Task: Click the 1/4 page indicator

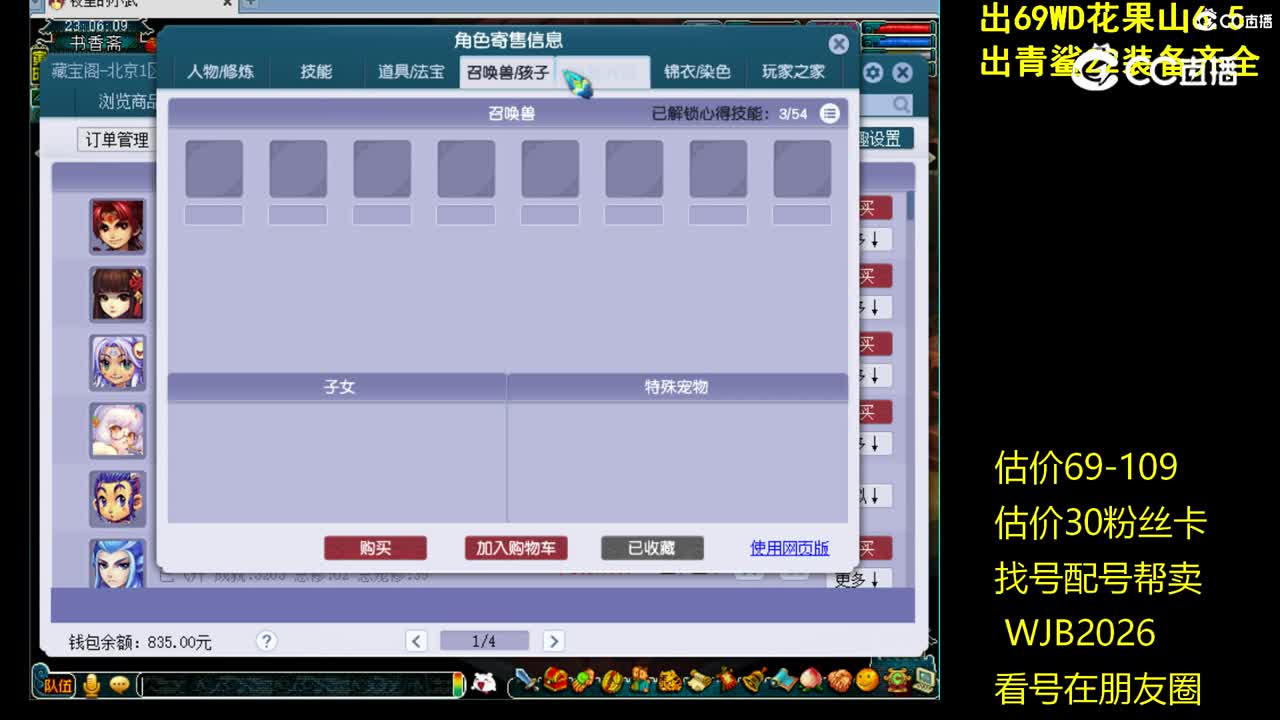Action: pyautogui.click(x=484, y=641)
